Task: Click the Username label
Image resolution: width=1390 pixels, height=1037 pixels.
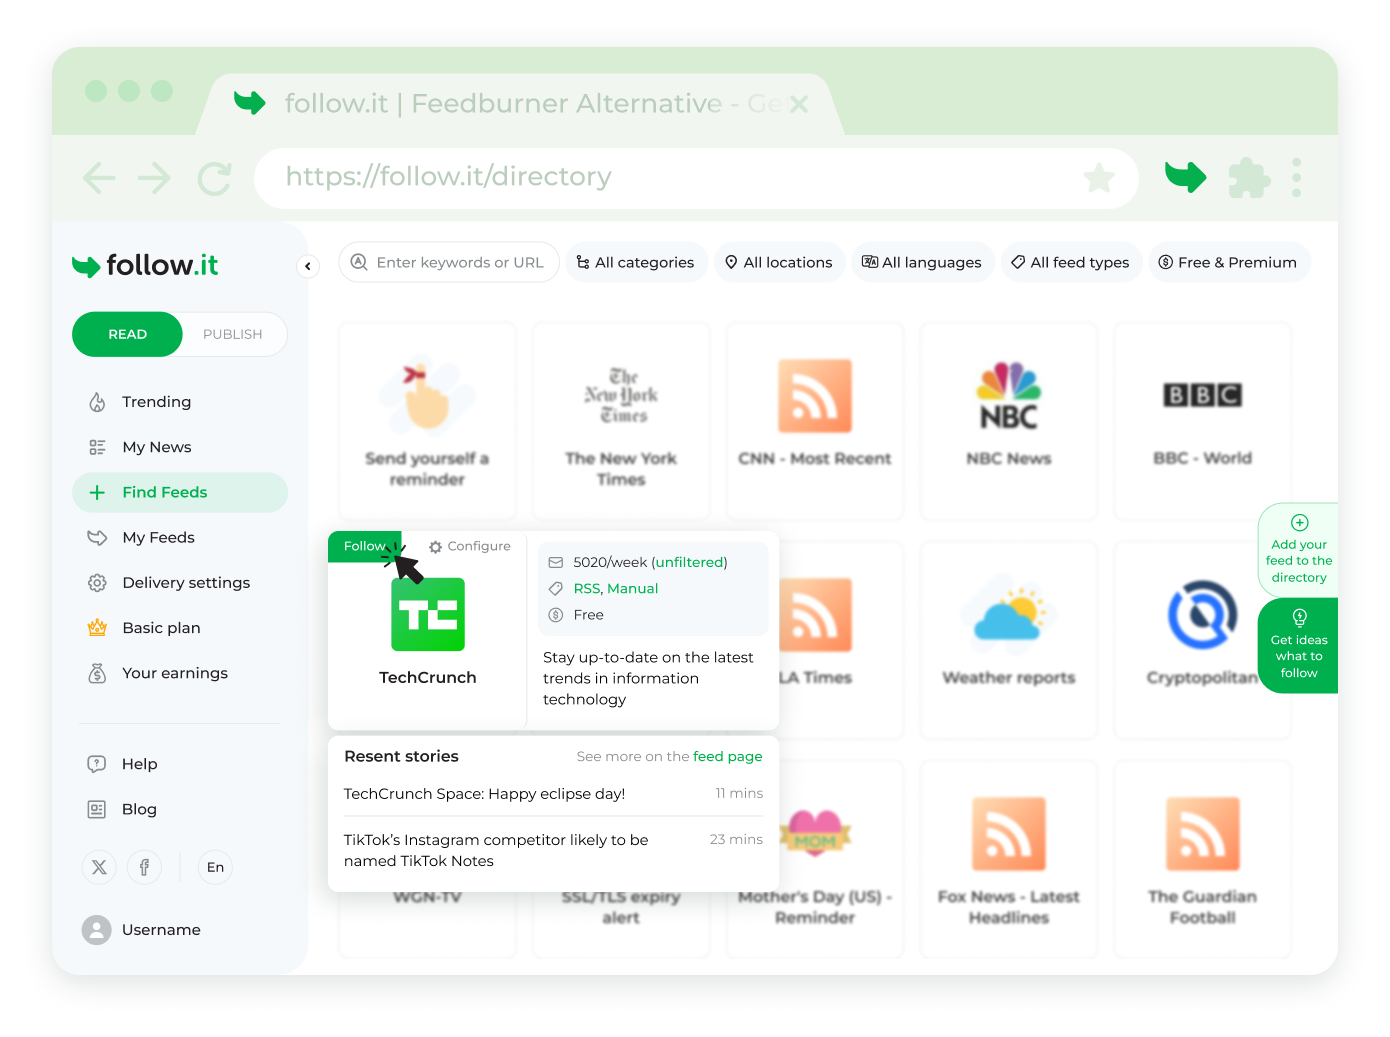Action: [x=161, y=930]
